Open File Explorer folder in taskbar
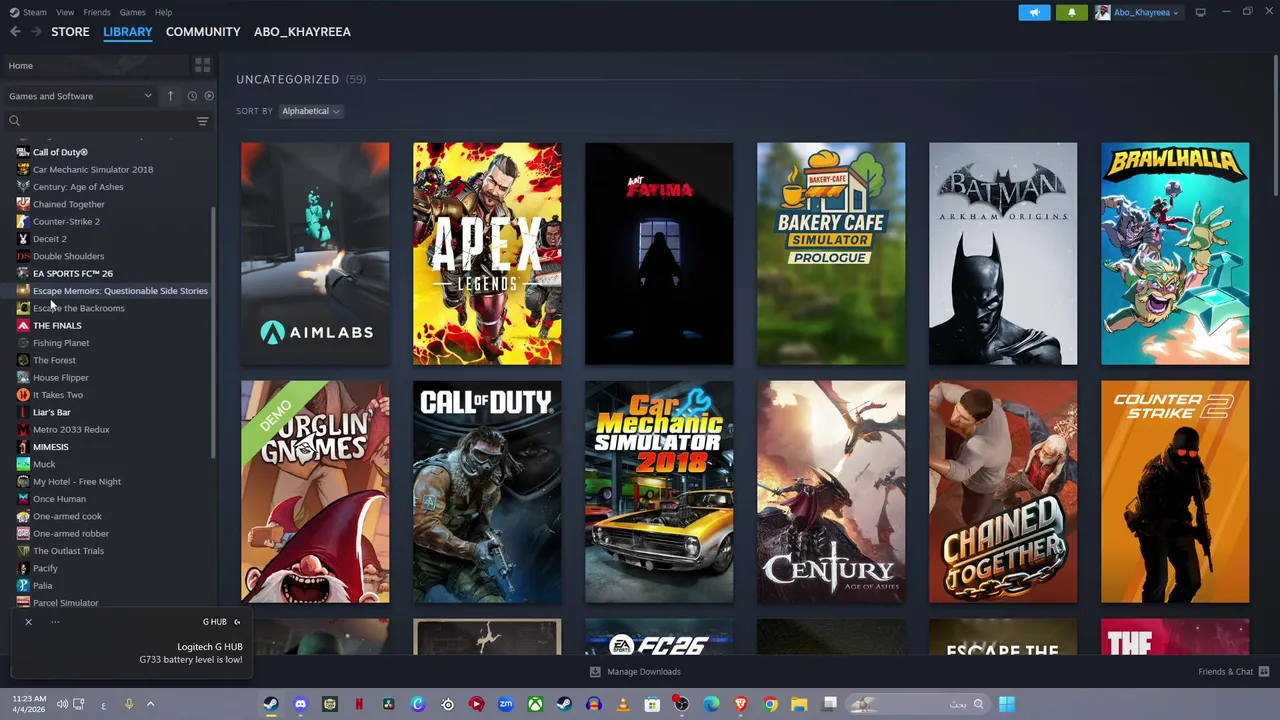This screenshot has height=720, width=1280. [x=799, y=704]
